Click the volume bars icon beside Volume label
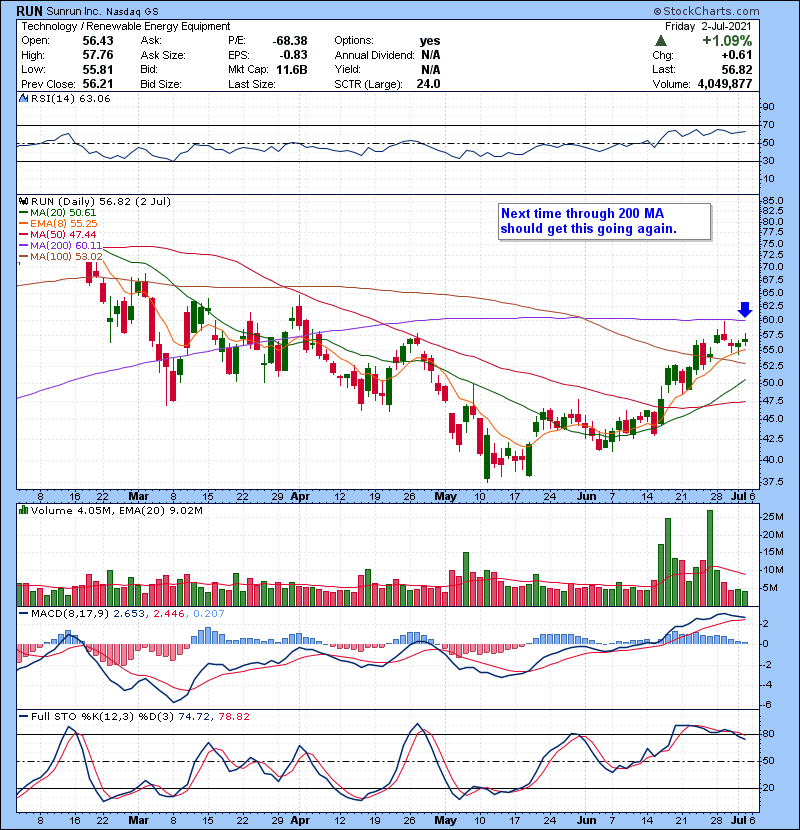 pos(23,510)
